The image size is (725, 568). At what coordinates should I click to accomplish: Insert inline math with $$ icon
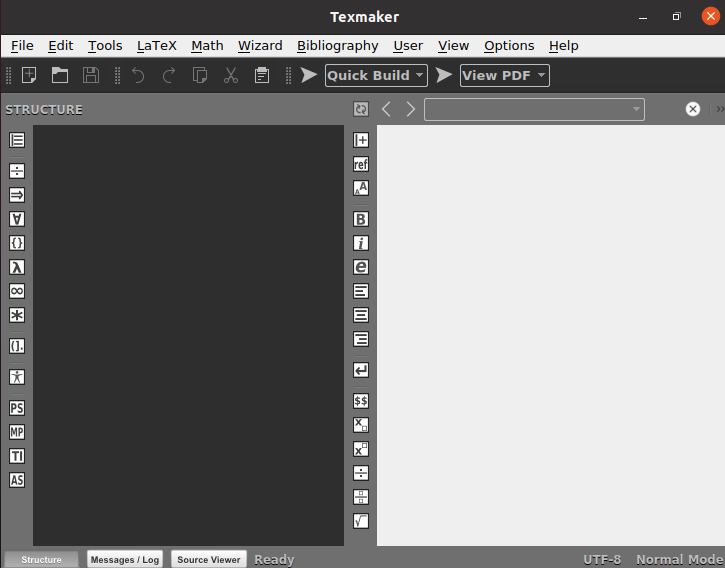361,401
